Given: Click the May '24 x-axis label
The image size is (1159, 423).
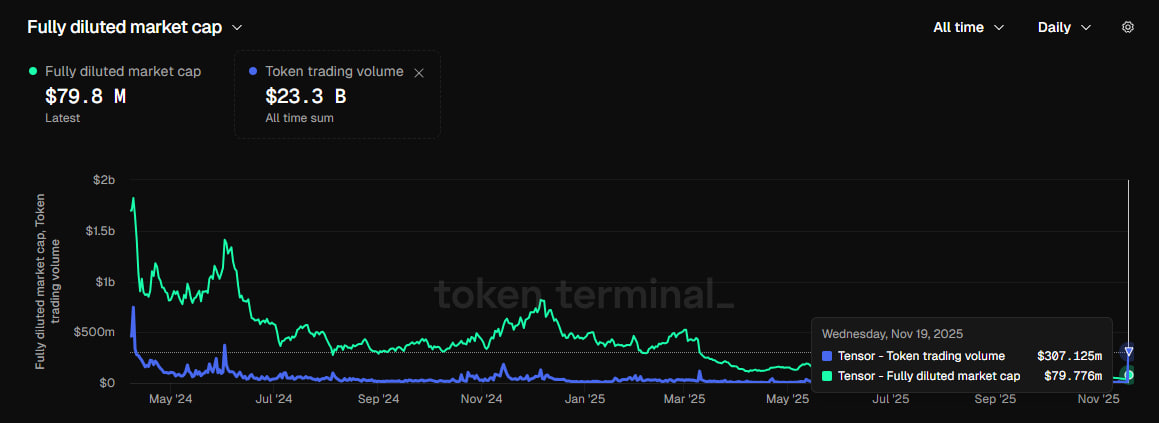Looking at the screenshot, I should pyautogui.click(x=170, y=399).
